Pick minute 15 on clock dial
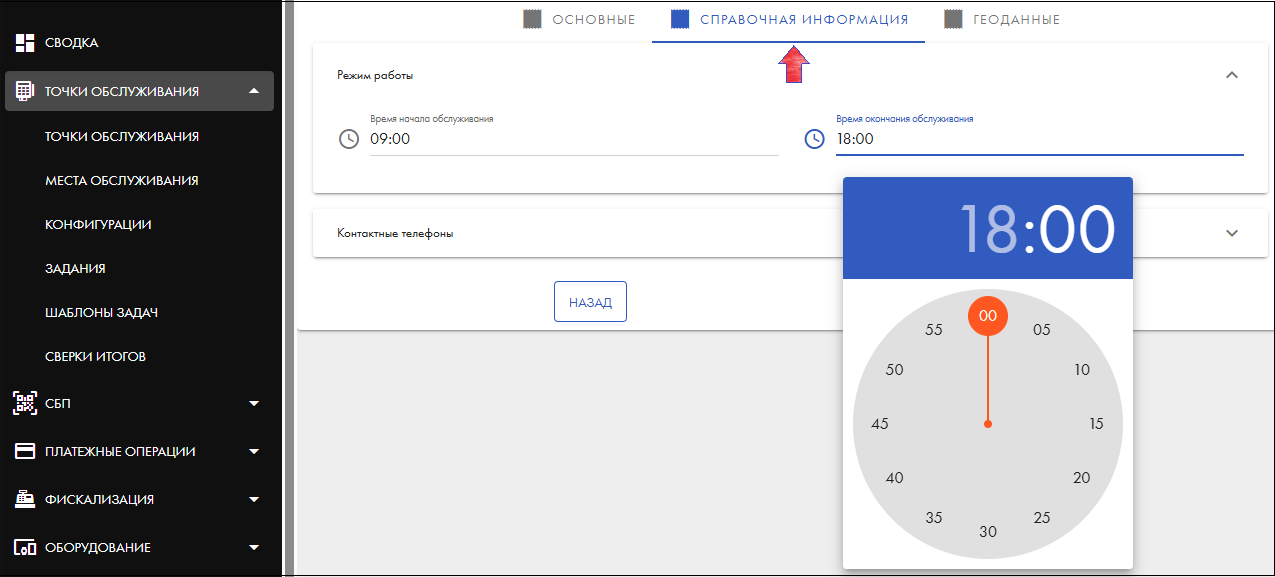This screenshot has height=577, width=1275. (x=1096, y=424)
